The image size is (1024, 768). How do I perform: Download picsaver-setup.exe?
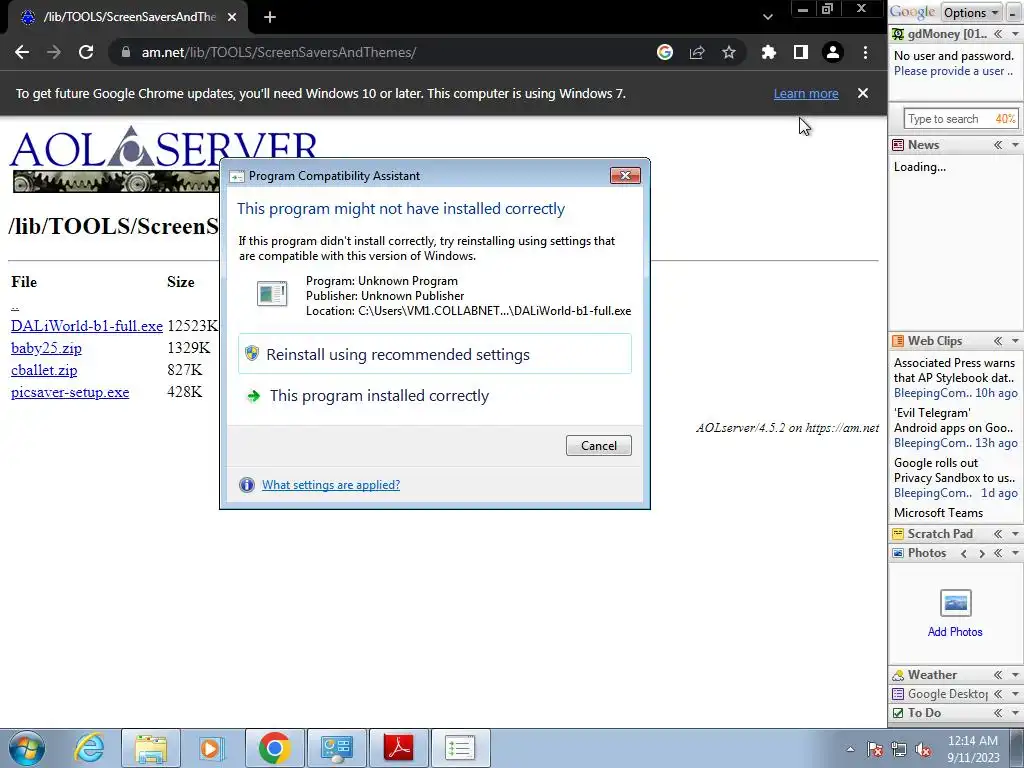pyautogui.click(x=70, y=392)
